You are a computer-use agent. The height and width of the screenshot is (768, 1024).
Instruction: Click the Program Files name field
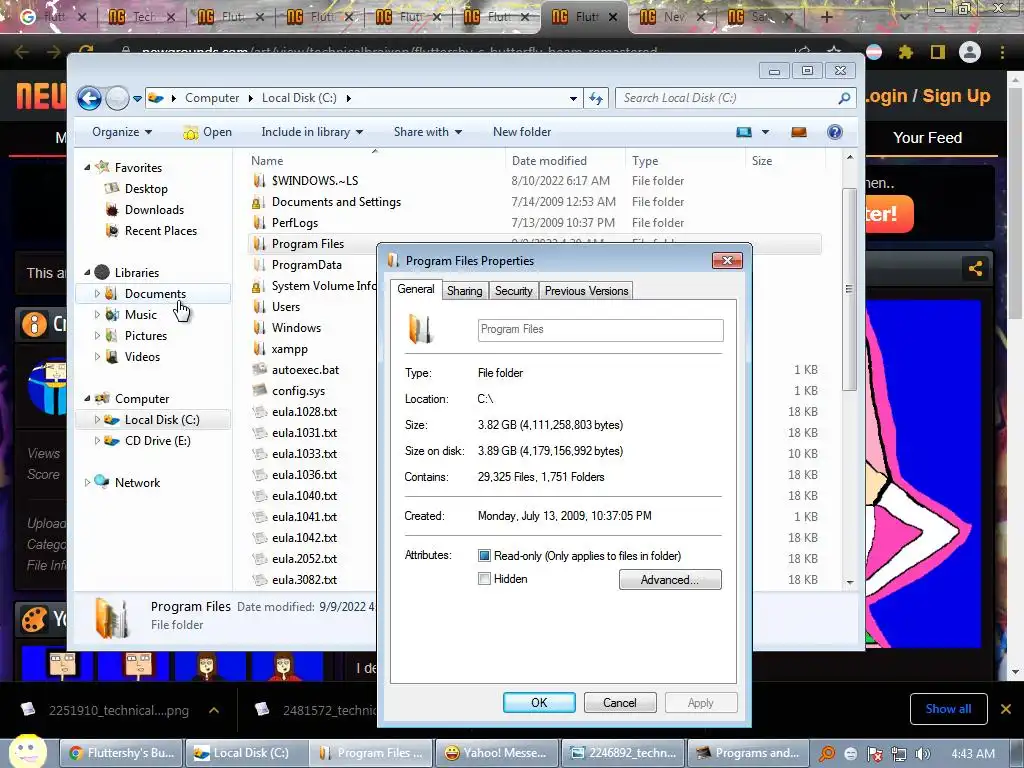coord(600,330)
